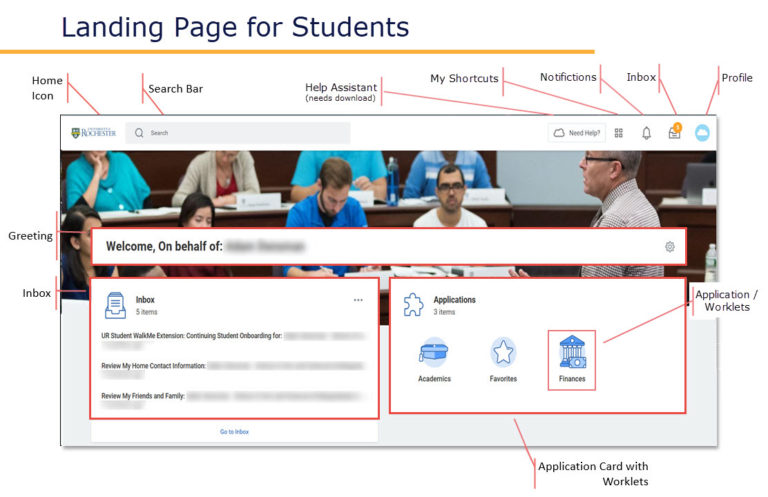
Task: Open the My Shortcuts grid icon
Action: pos(619,133)
